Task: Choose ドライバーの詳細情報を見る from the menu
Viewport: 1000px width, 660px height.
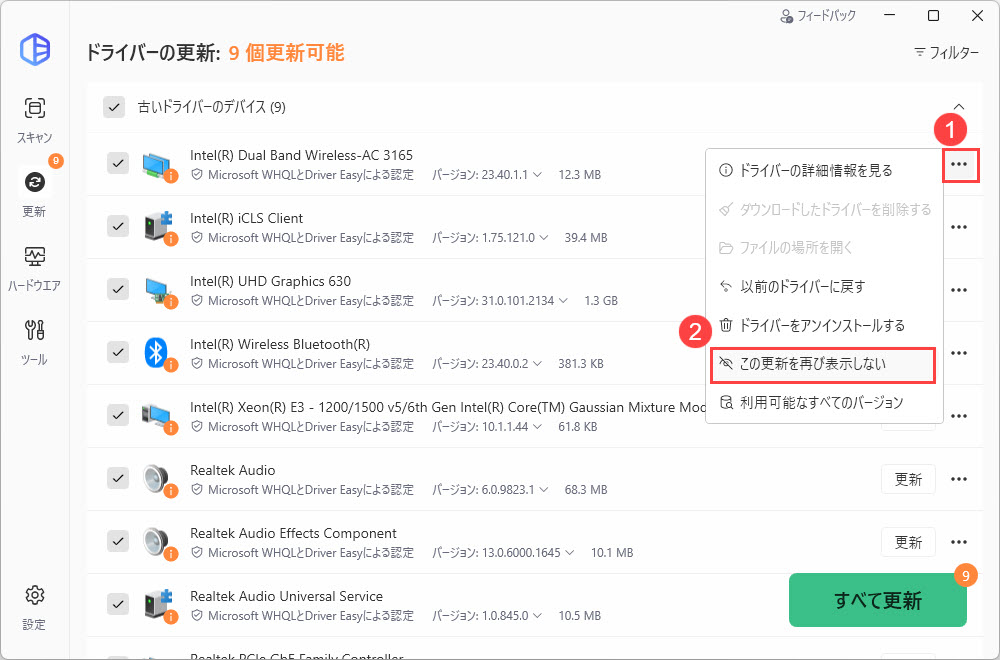Action: coord(824,170)
